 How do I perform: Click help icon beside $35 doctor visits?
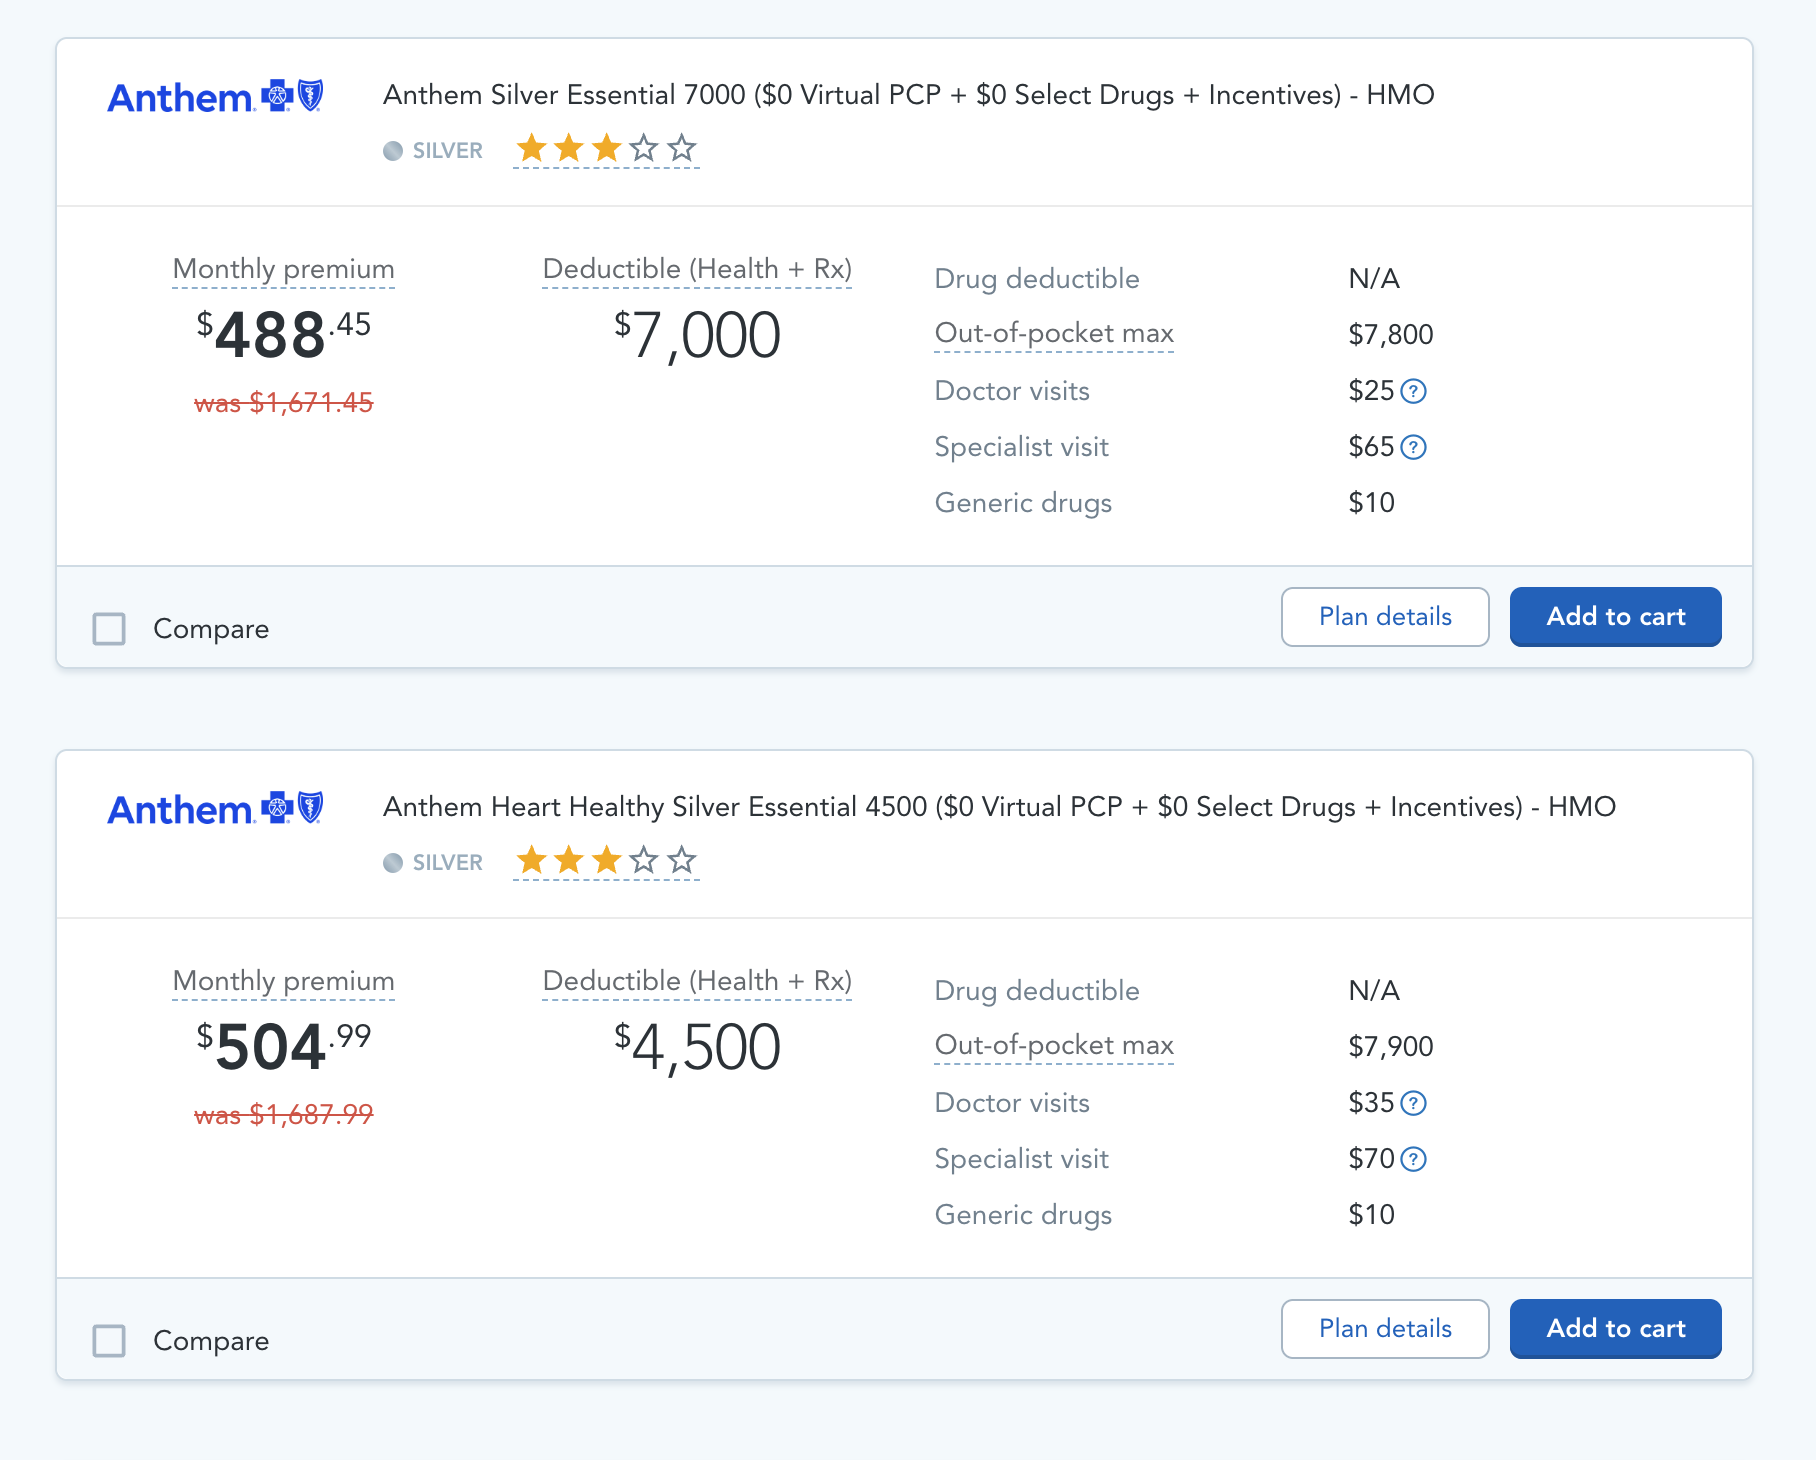coord(1413,1103)
